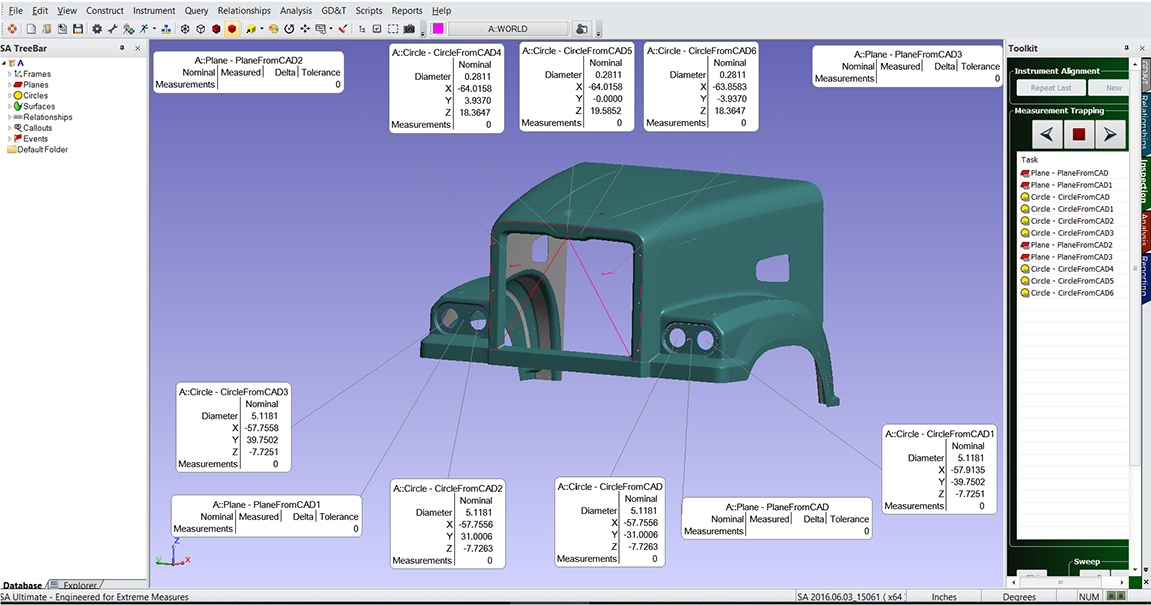Open the GD&T menu
This screenshot has width=1151, height=605.
click(x=333, y=11)
